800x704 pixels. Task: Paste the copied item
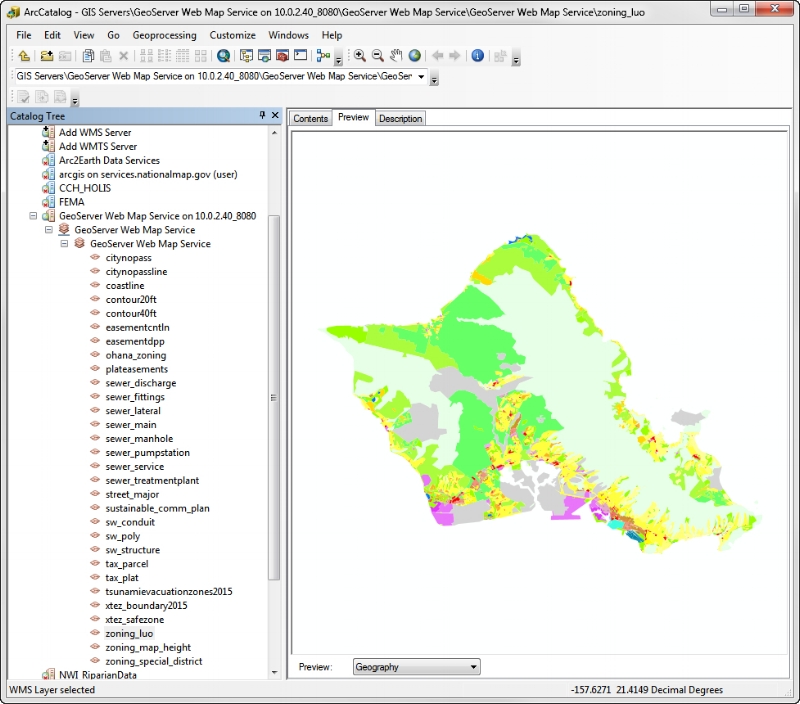point(106,56)
